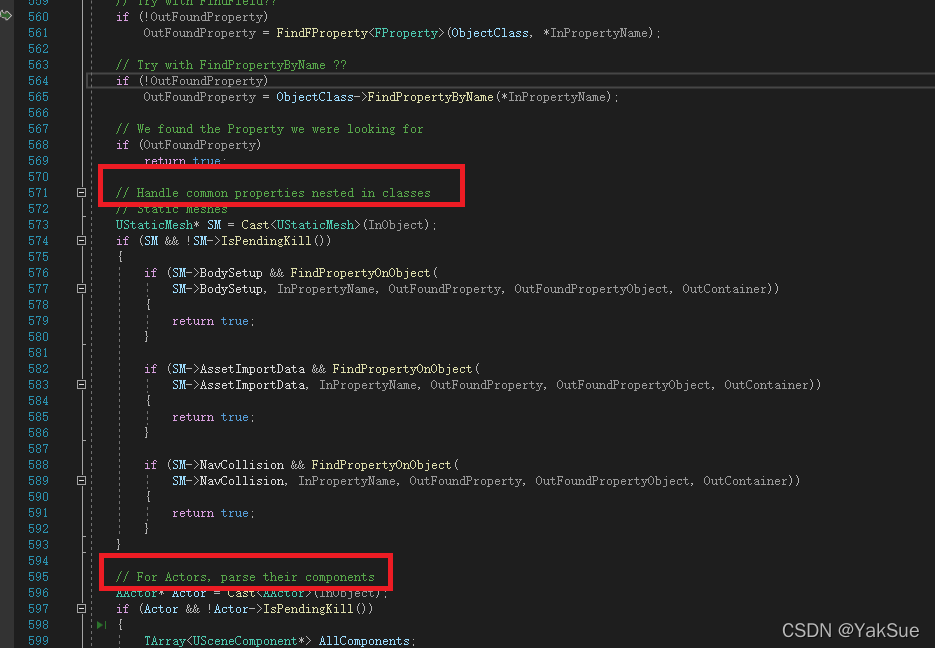935x648 pixels.
Task: Click 'if (OutFoundProperty)' on line 568
Action: (188, 145)
